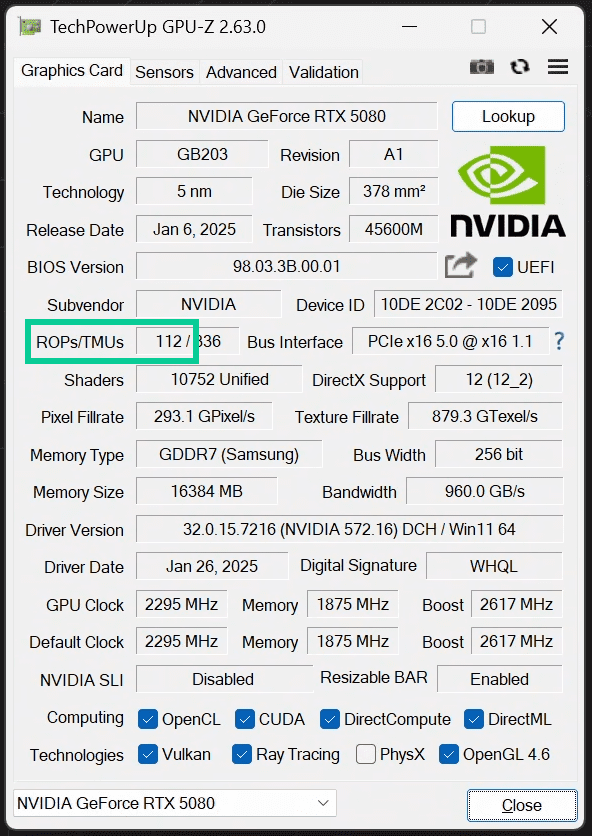The image size is (592, 836).
Task: Click the NVIDIA logo
Action: click(x=507, y=192)
